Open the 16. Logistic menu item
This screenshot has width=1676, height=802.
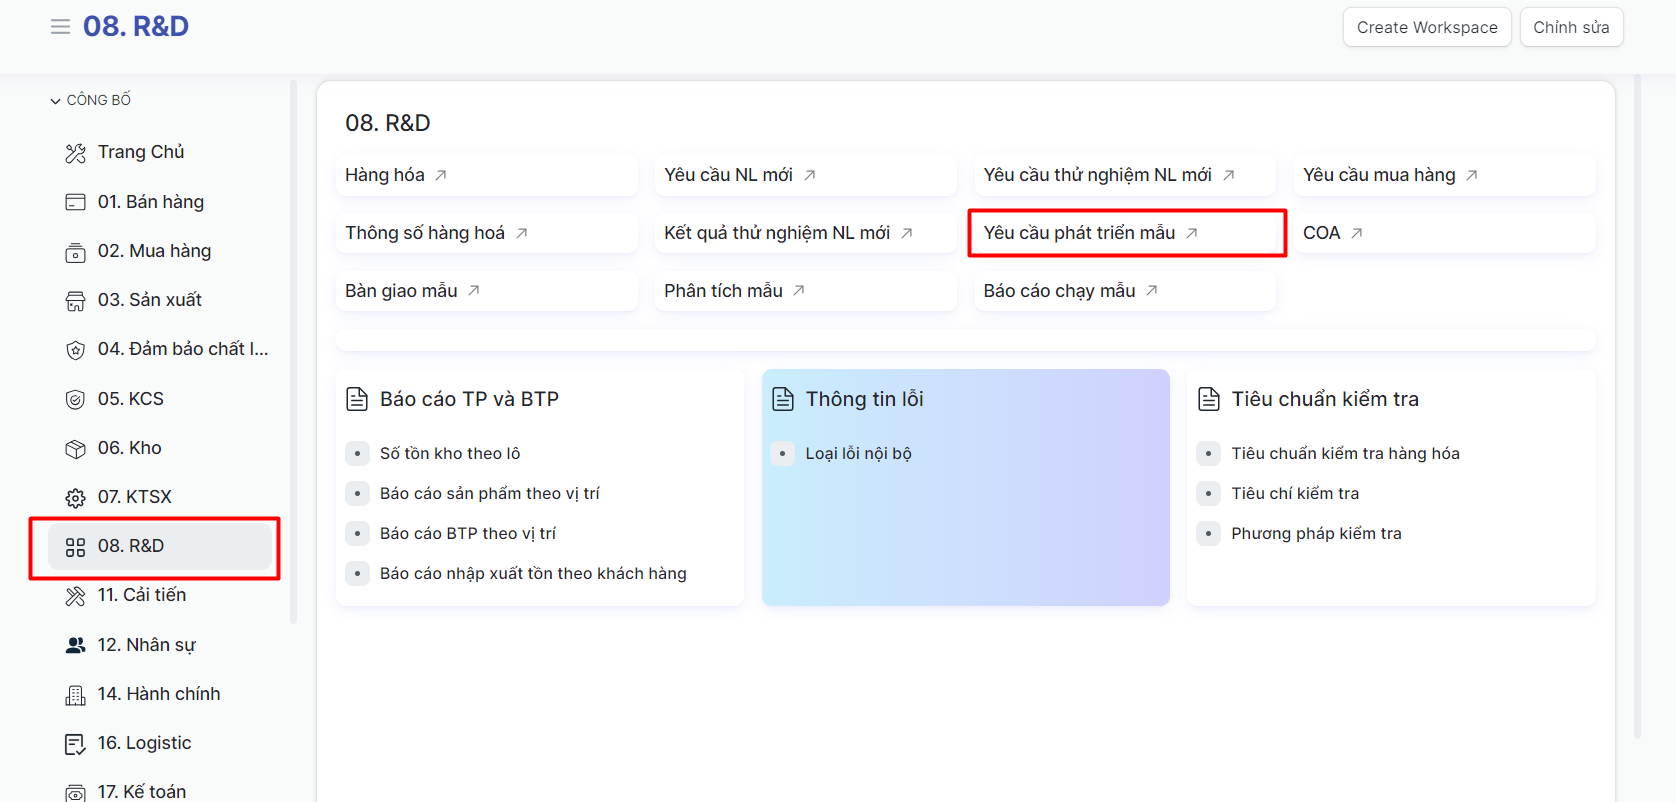click(x=144, y=743)
